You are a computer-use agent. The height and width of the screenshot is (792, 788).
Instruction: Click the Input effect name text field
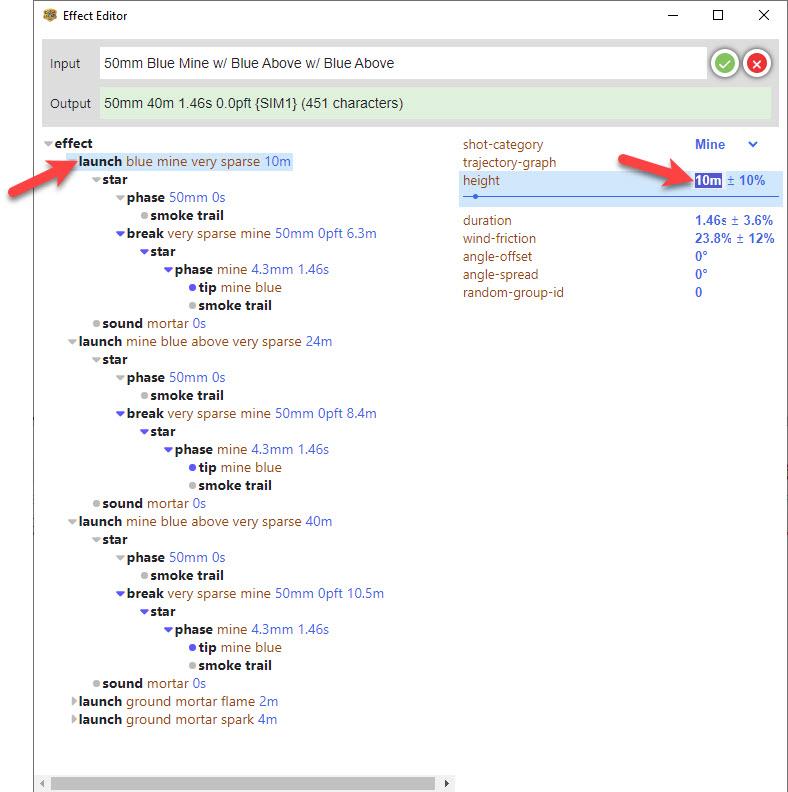(400, 63)
